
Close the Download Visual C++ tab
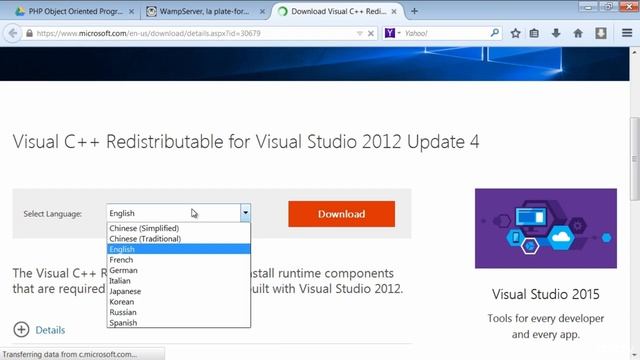[x=394, y=11]
